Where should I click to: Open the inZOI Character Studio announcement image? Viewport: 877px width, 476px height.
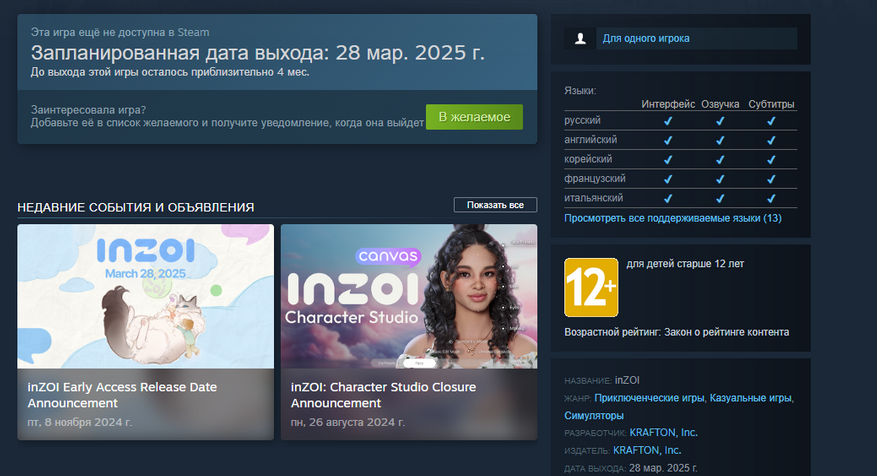409,296
